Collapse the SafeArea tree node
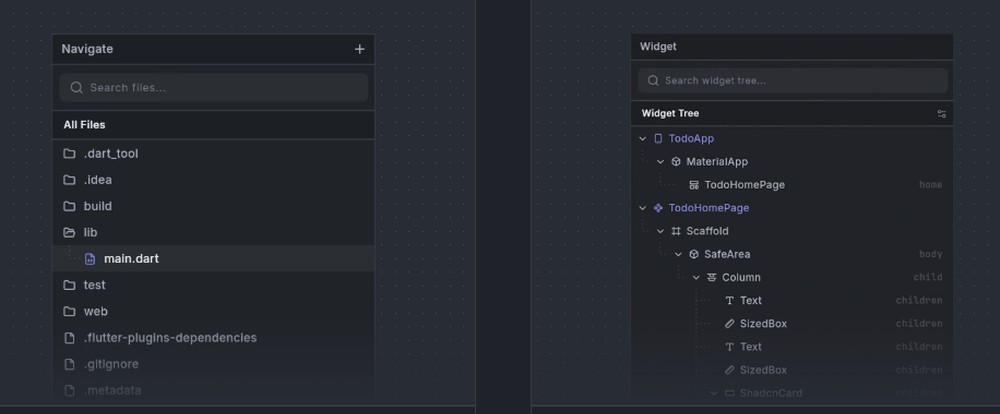The width and height of the screenshot is (1000, 414). 678,255
